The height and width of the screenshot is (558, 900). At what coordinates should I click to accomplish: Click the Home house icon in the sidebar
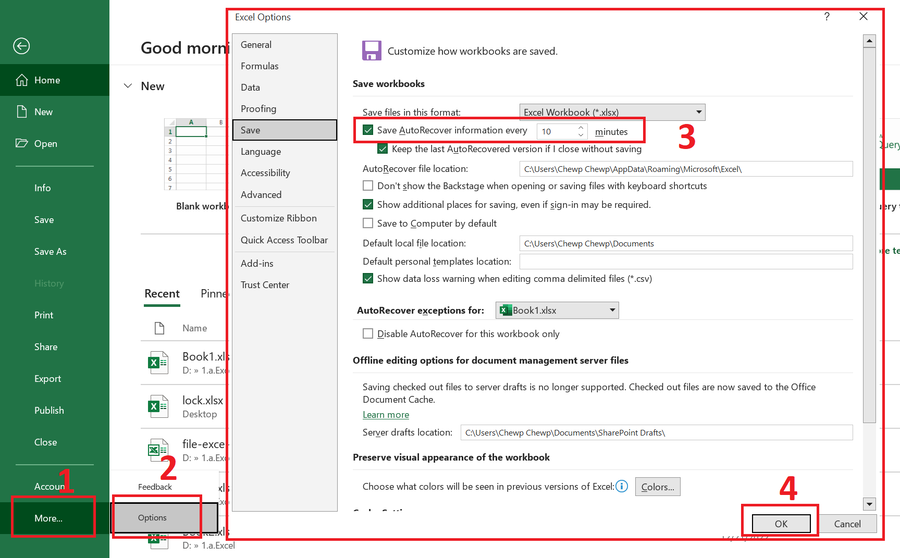[x=22, y=80]
